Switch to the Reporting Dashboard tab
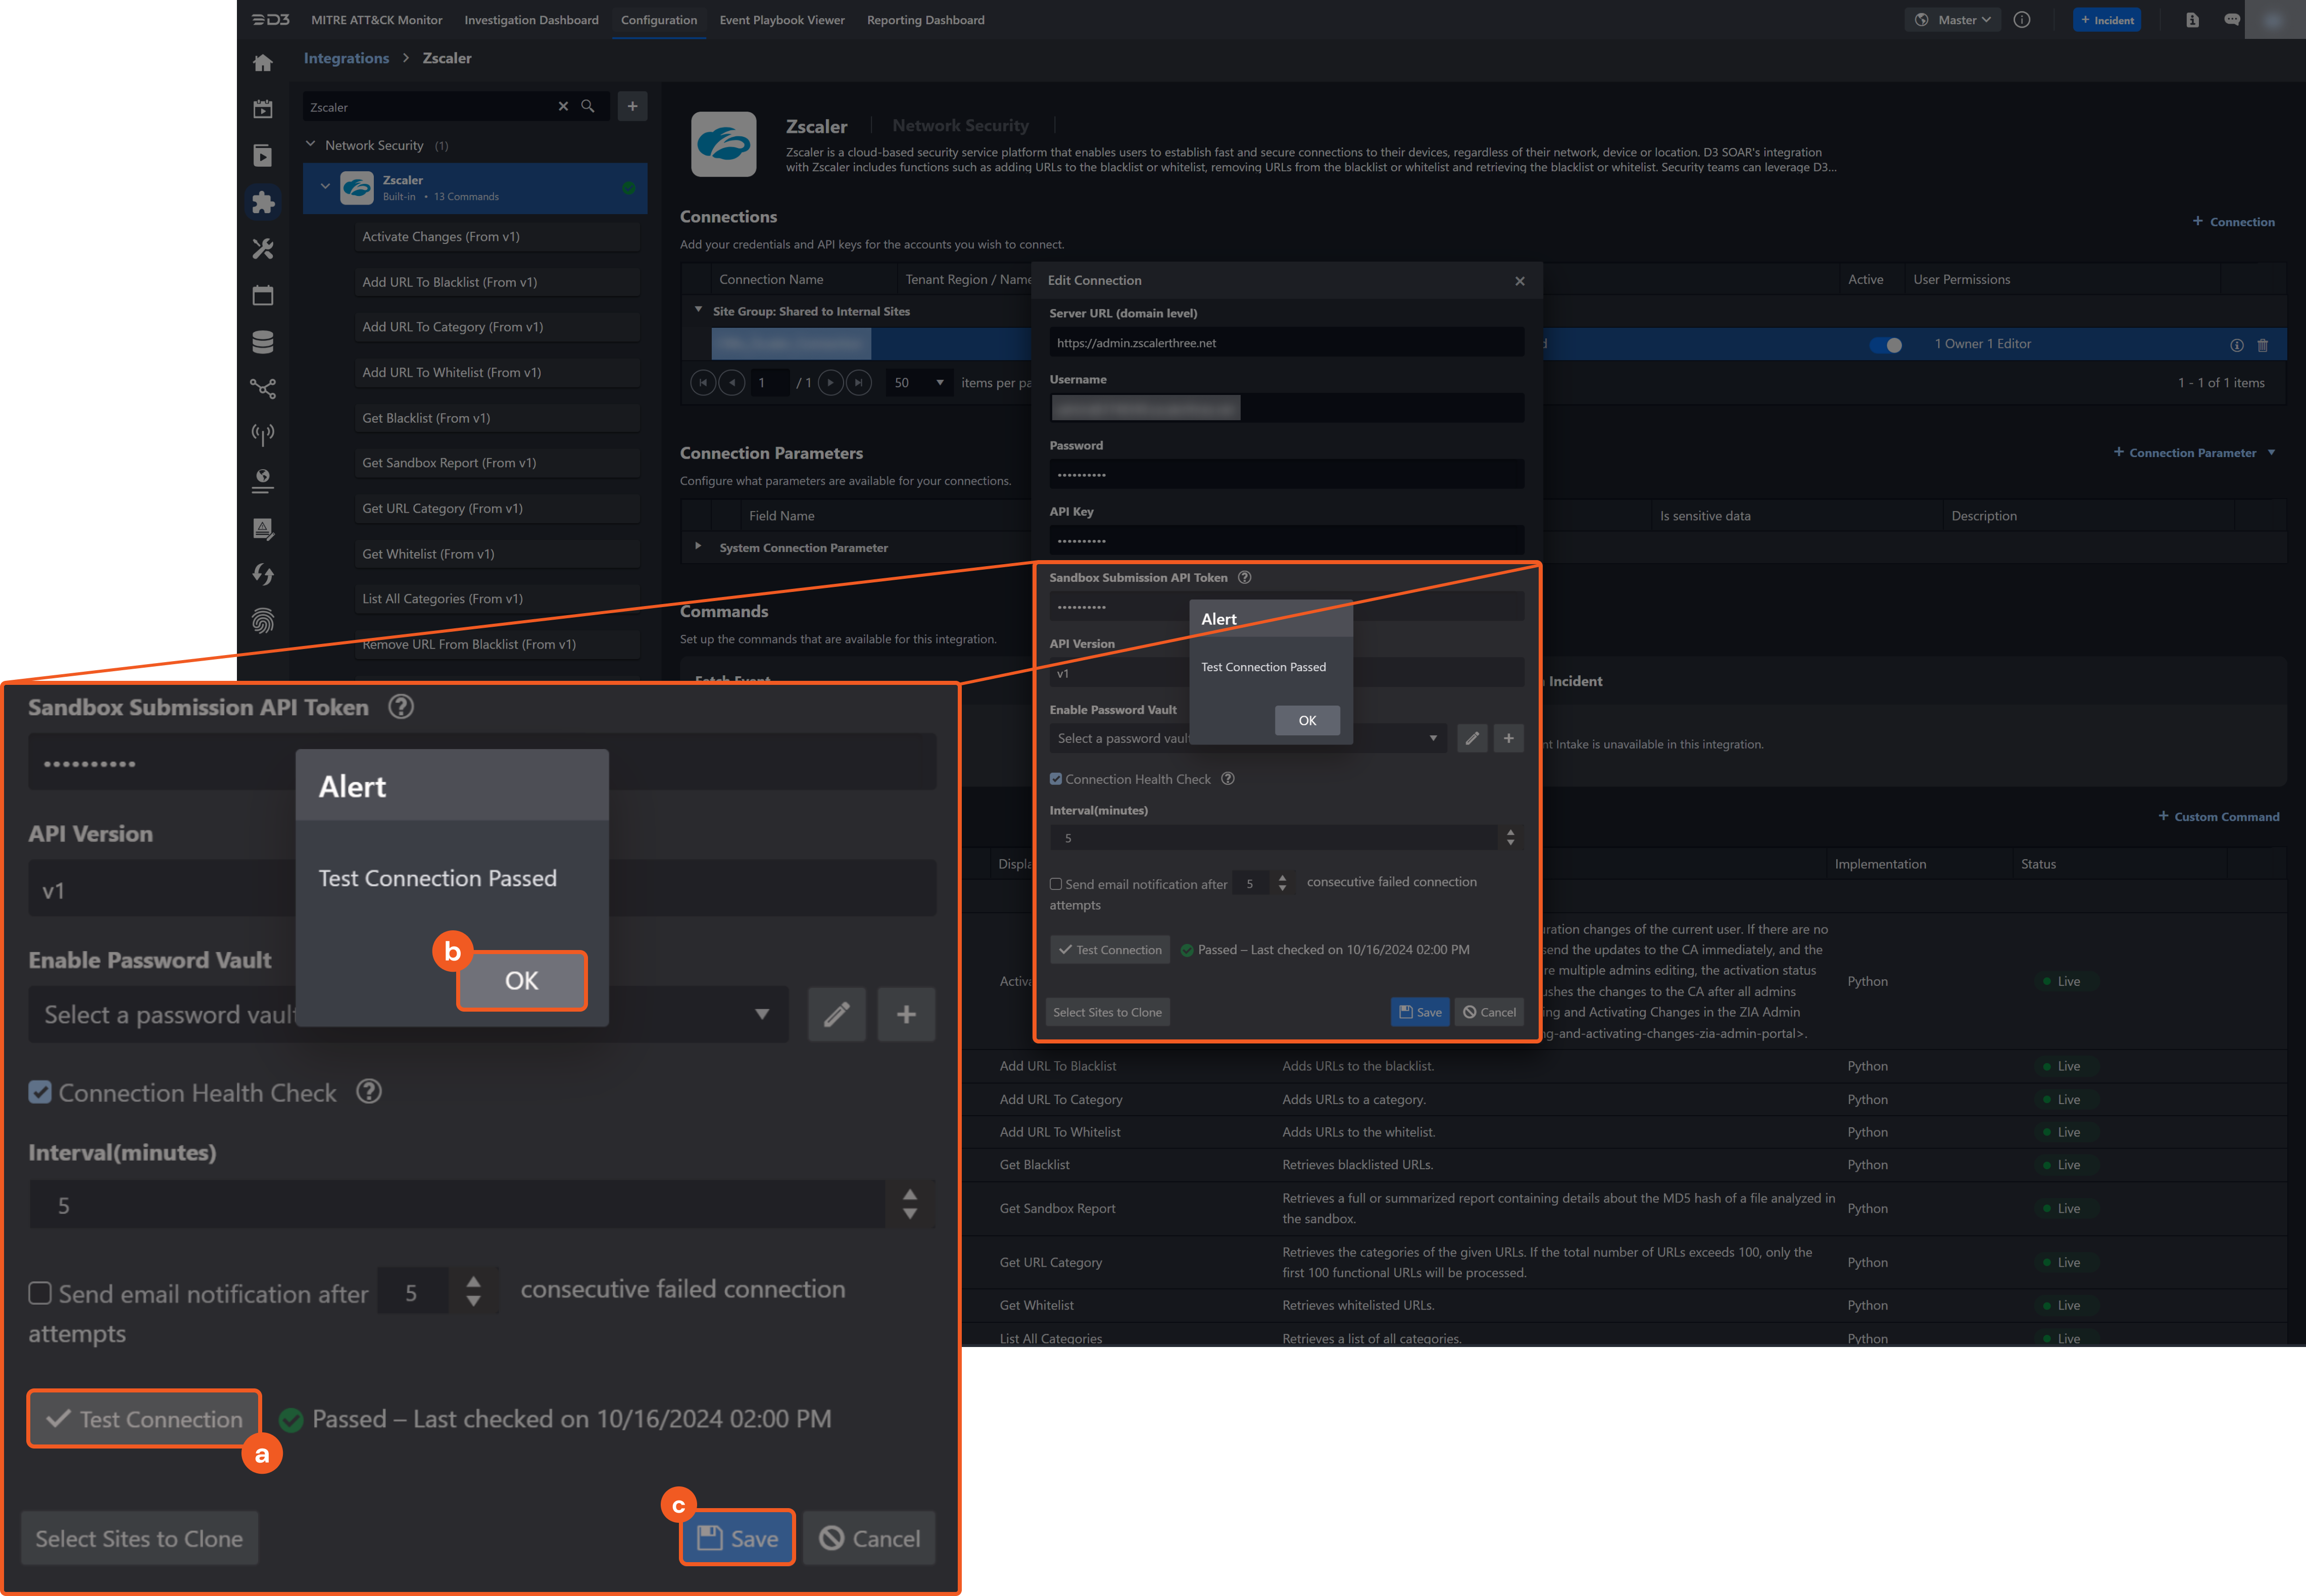Viewport: 2306px width, 1596px height. coord(925,20)
